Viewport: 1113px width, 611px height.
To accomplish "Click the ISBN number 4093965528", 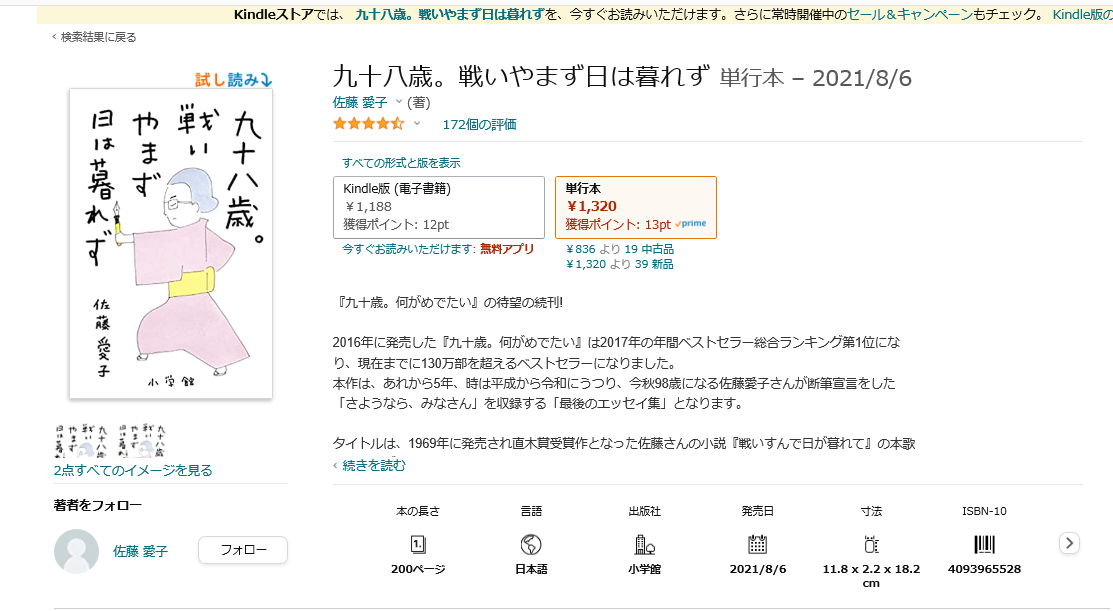I will pyautogui.click(x=985, y=569).
